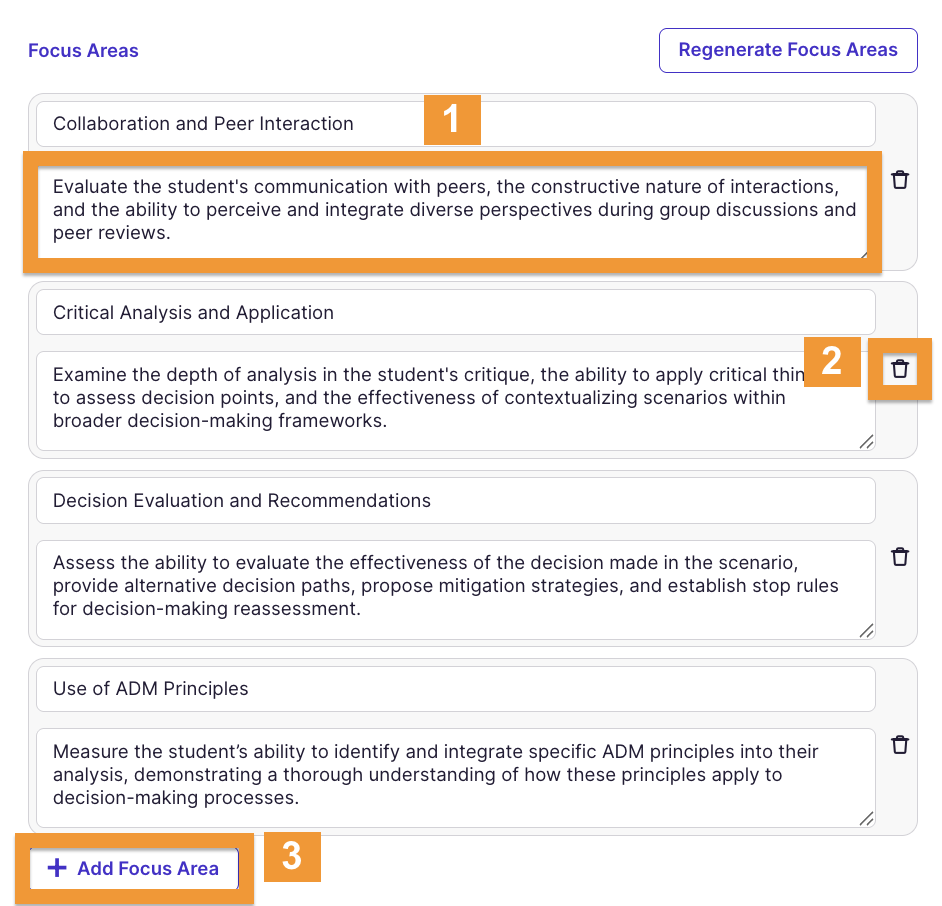
Task: Focus the description starting "Measure the student's ability"
Action: tap(455, 775)
